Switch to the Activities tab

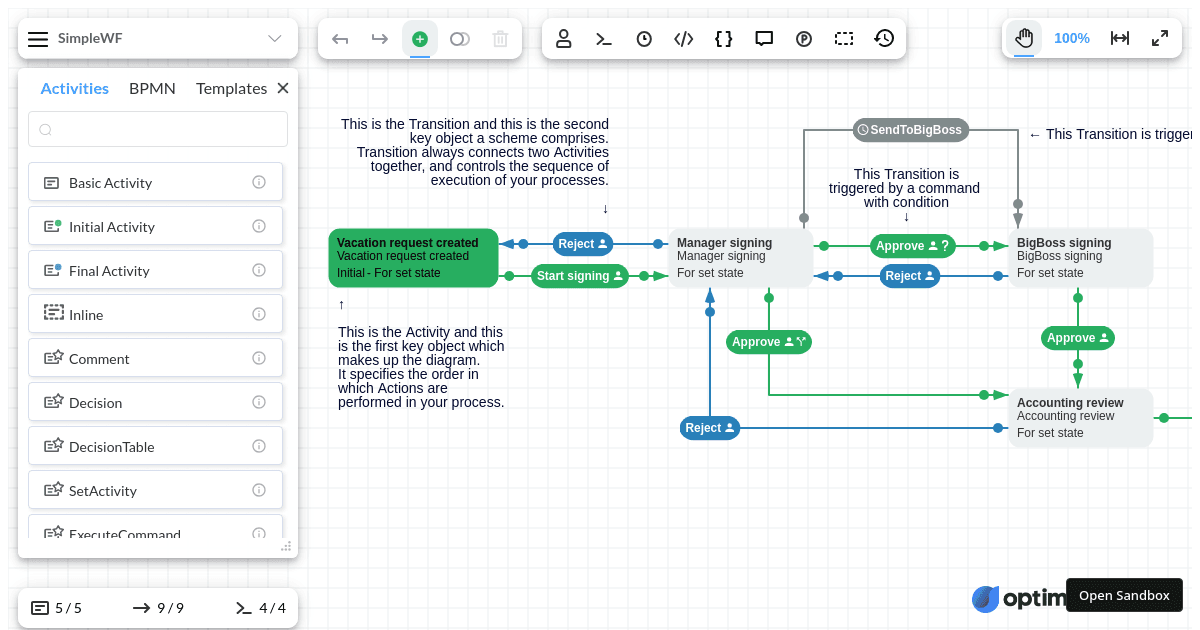click(x=75, y=88)
